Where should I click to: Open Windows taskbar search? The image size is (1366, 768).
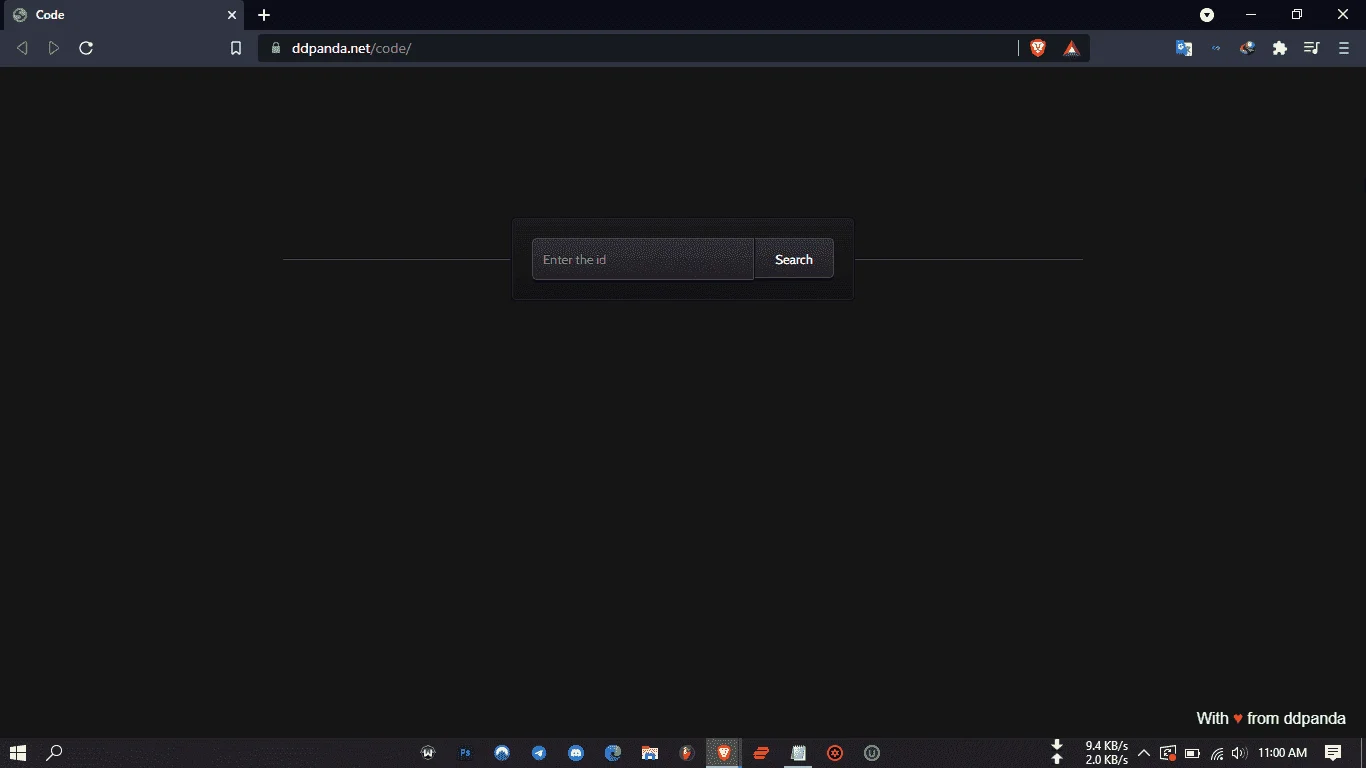tap(55, 753)
